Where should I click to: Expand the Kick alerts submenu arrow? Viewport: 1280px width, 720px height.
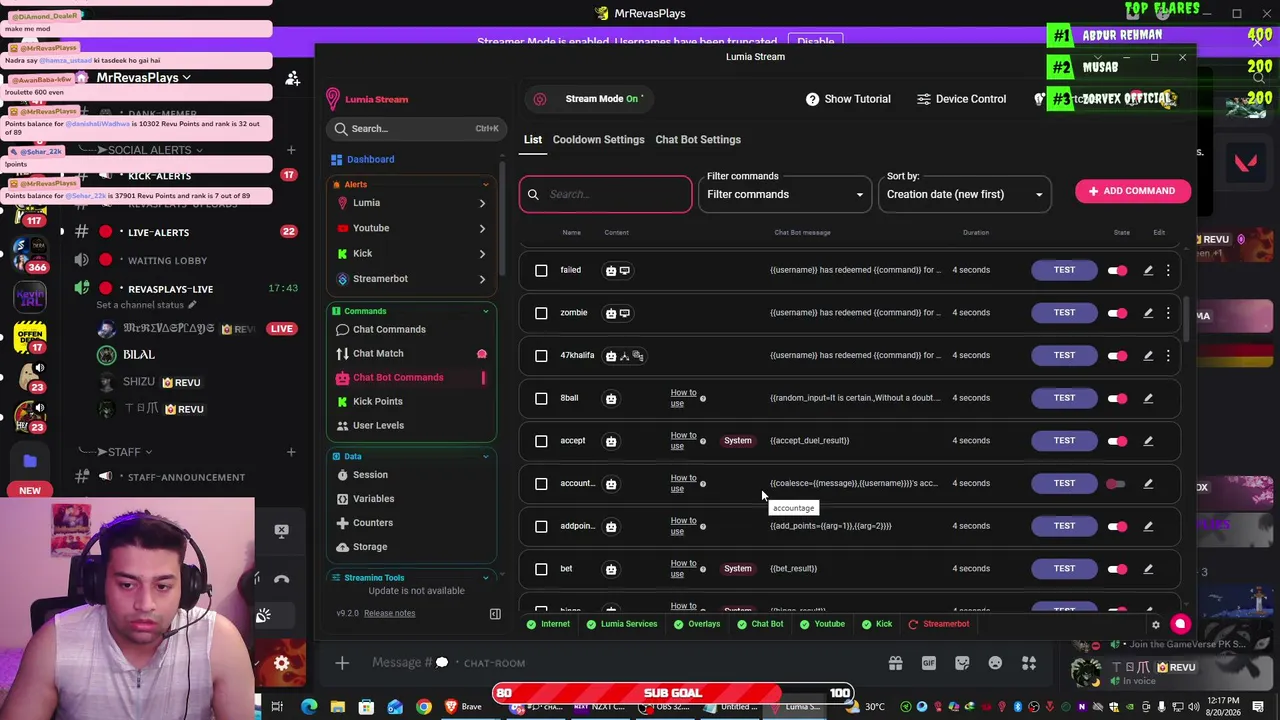tap(482, 254)
